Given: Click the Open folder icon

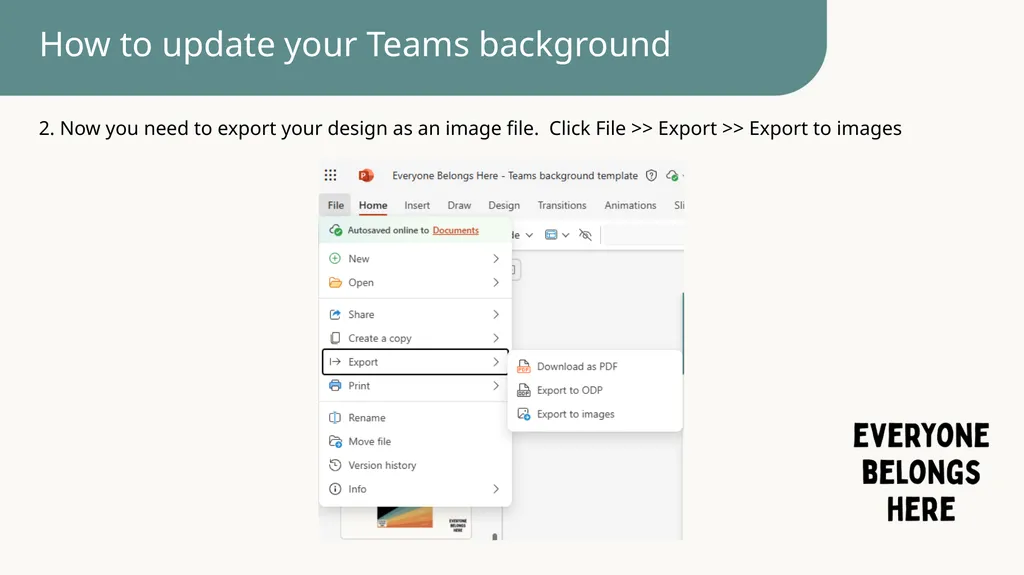Looking at the screenshot, I should tap(335, 282).
